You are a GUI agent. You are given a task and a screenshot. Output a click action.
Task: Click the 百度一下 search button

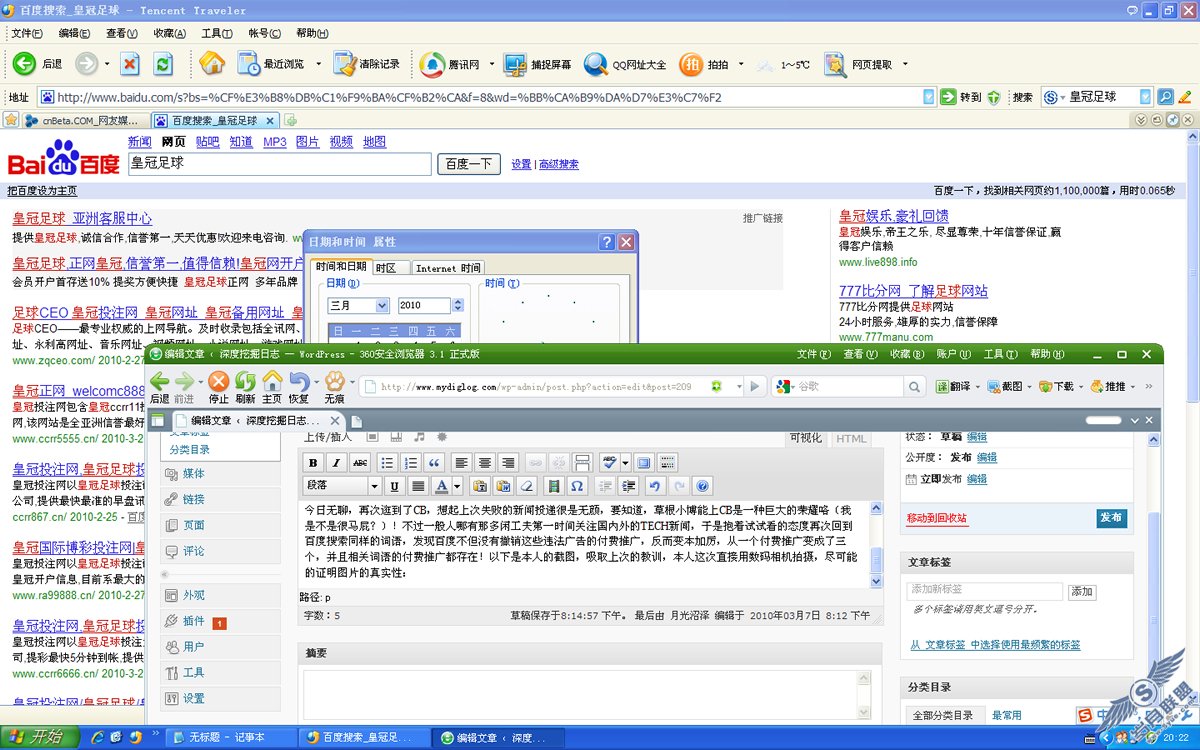click(469, 164)
